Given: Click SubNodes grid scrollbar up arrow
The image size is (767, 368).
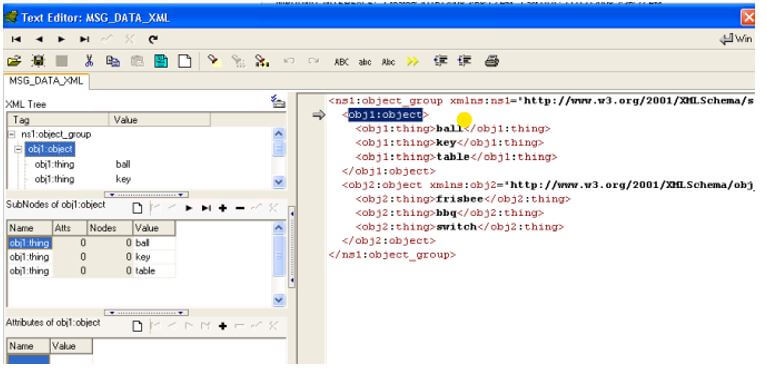Looking at the screenshot, I should tap(278, 228).
